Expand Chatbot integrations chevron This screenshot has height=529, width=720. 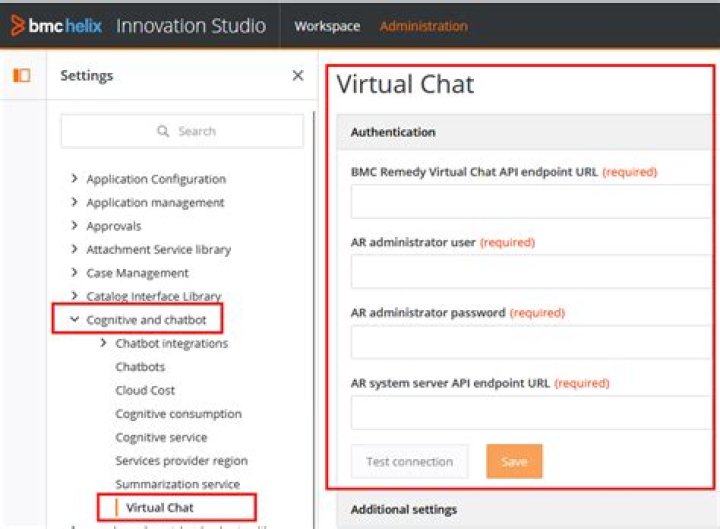coord(103,343)
